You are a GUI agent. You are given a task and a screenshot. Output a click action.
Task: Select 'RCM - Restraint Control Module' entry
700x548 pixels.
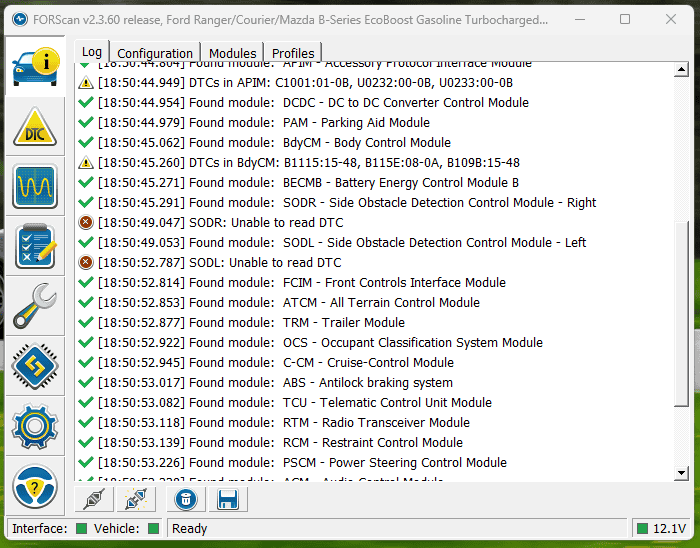point(280,443)
